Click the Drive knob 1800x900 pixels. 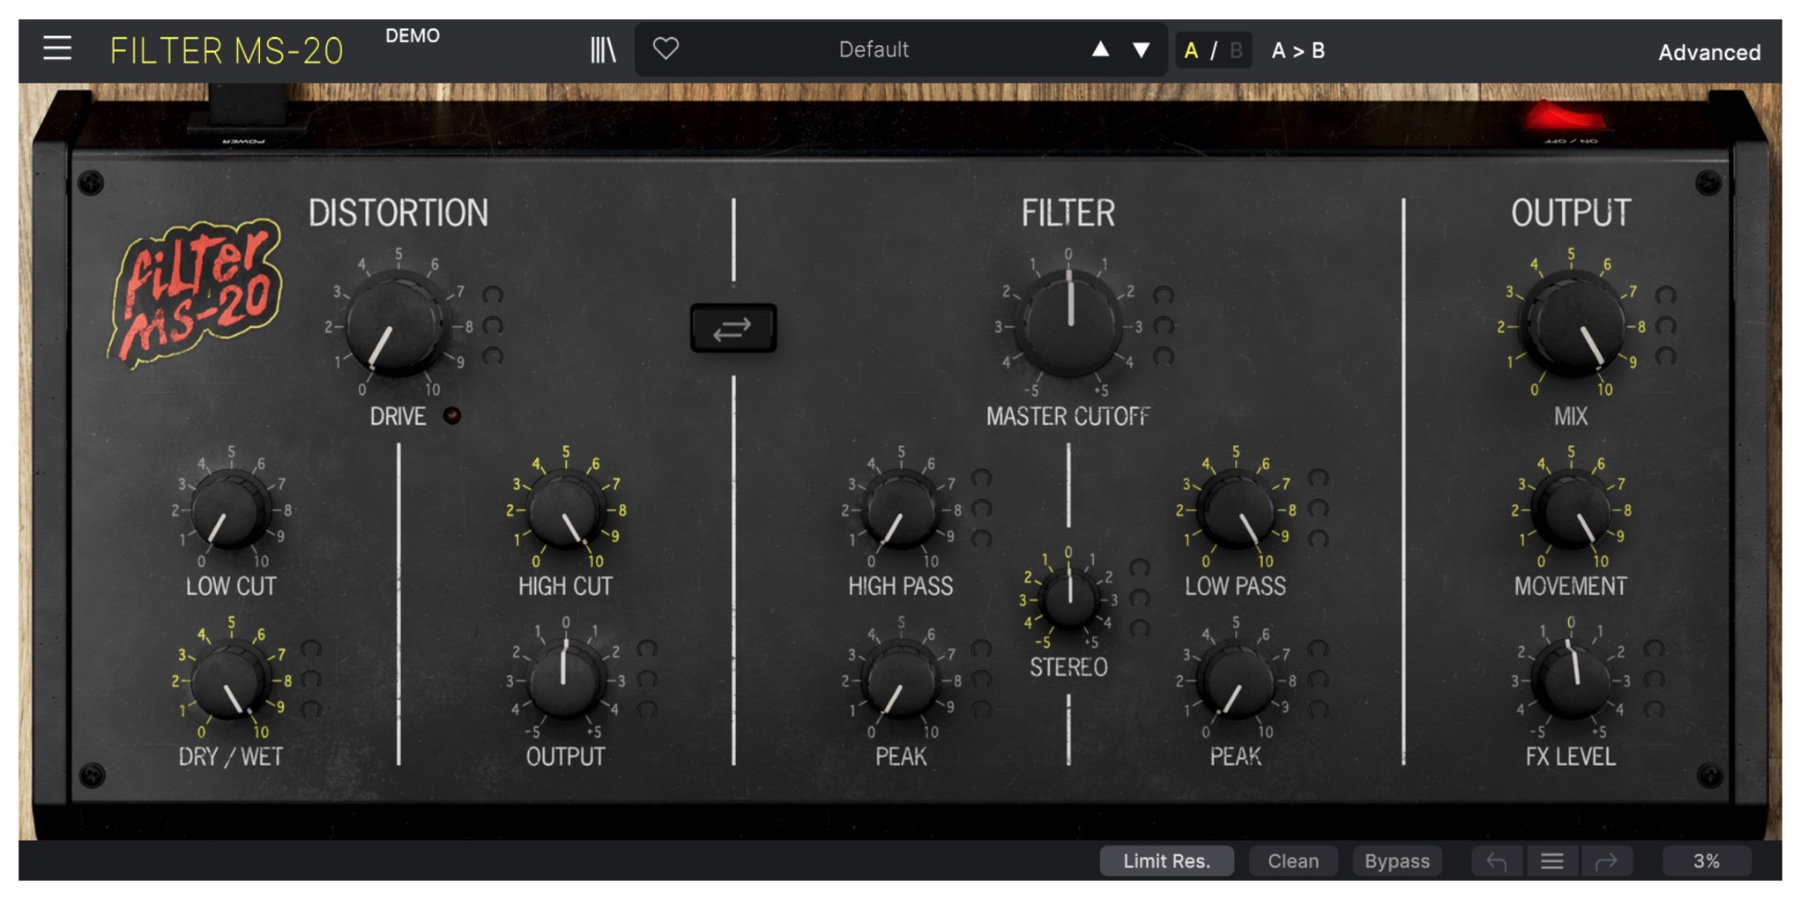coord(397,324)
